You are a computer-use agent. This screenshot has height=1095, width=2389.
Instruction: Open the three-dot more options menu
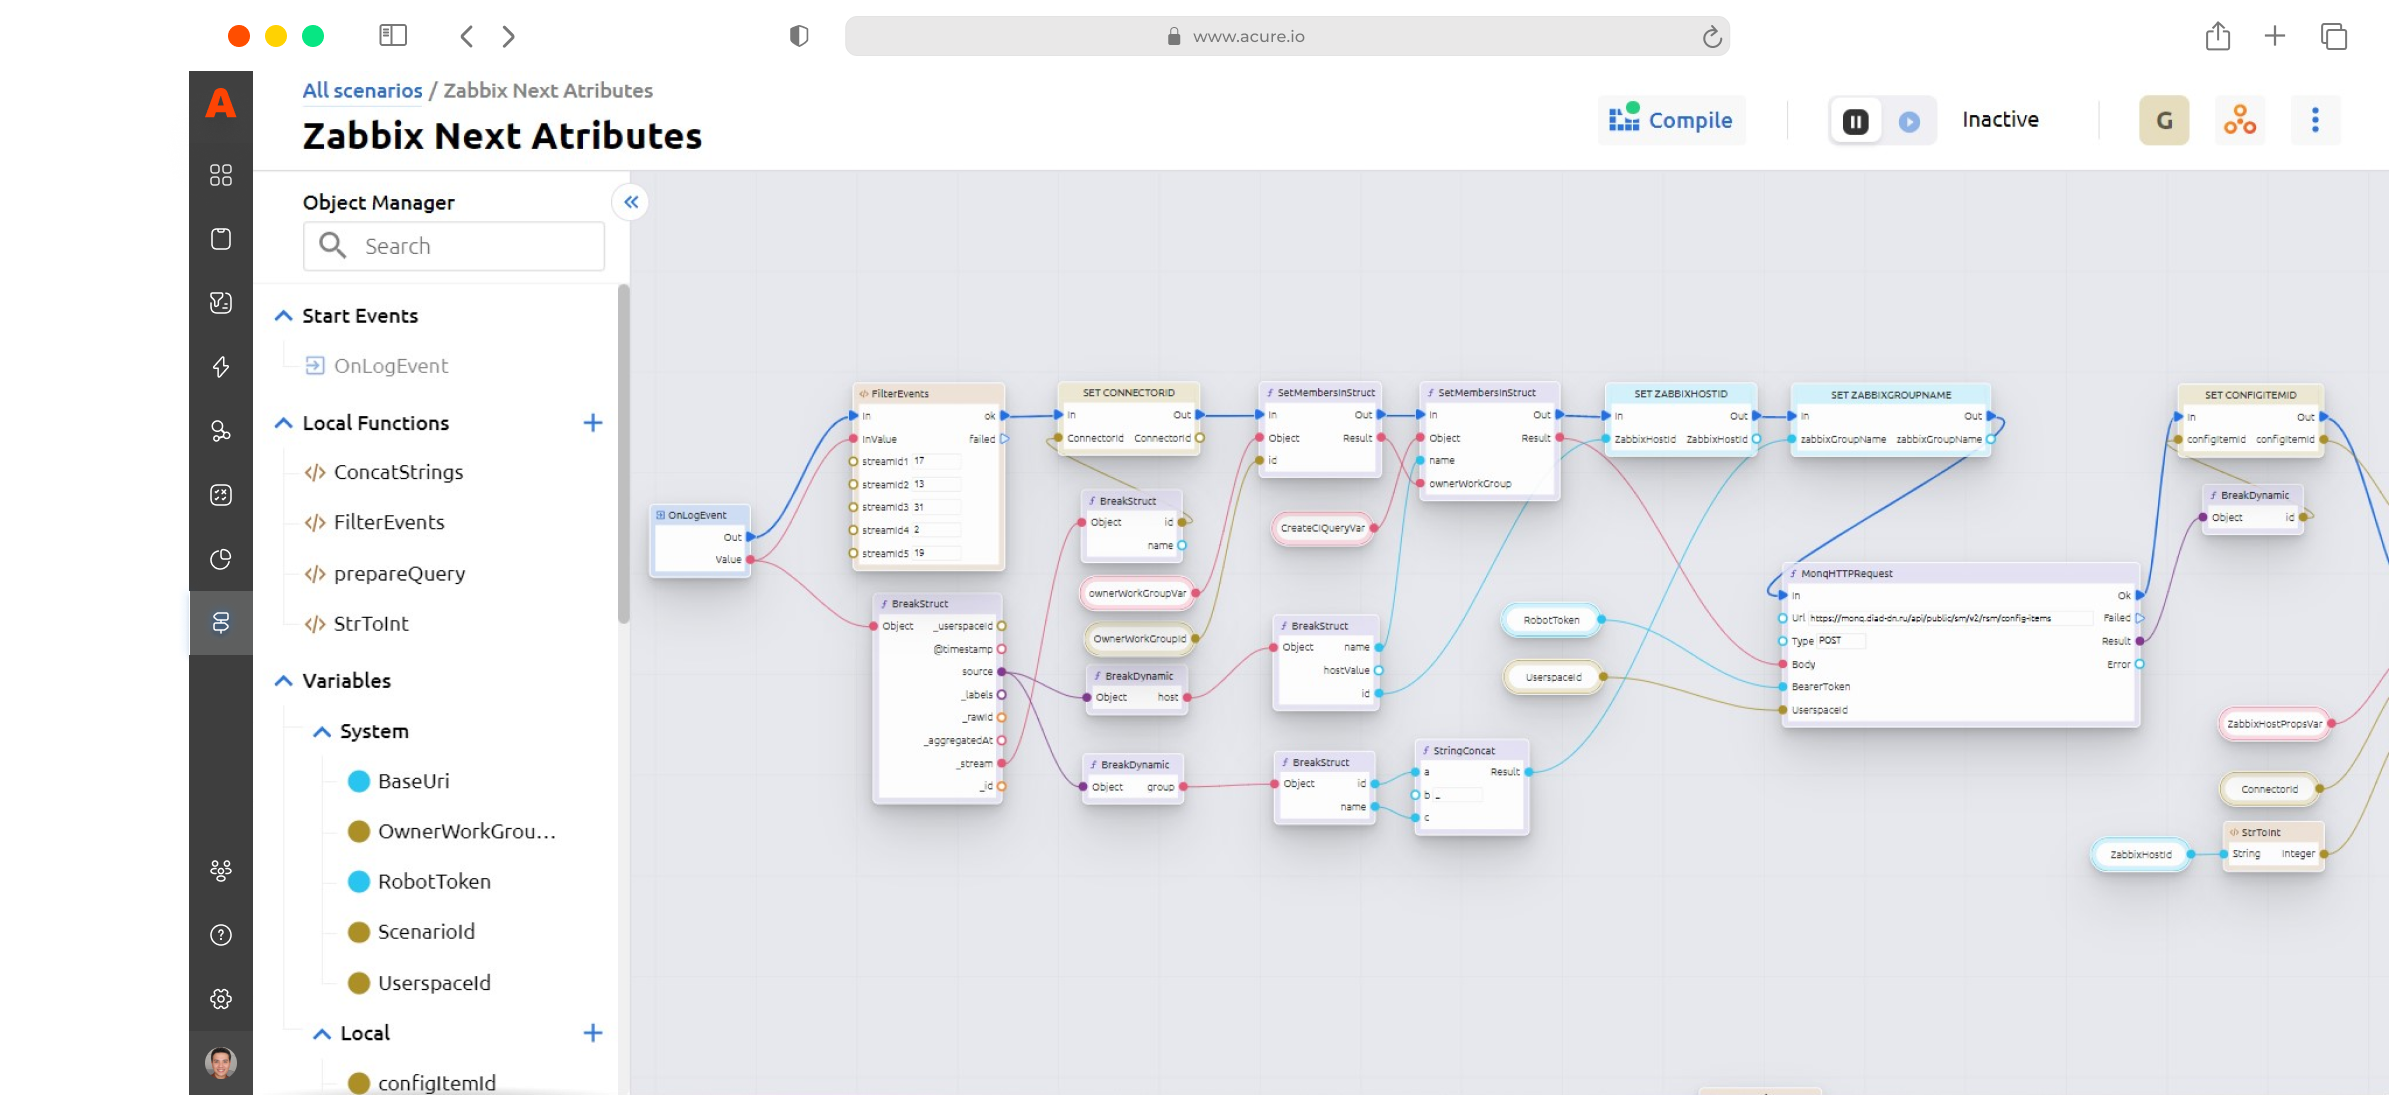pos(2315,120)
